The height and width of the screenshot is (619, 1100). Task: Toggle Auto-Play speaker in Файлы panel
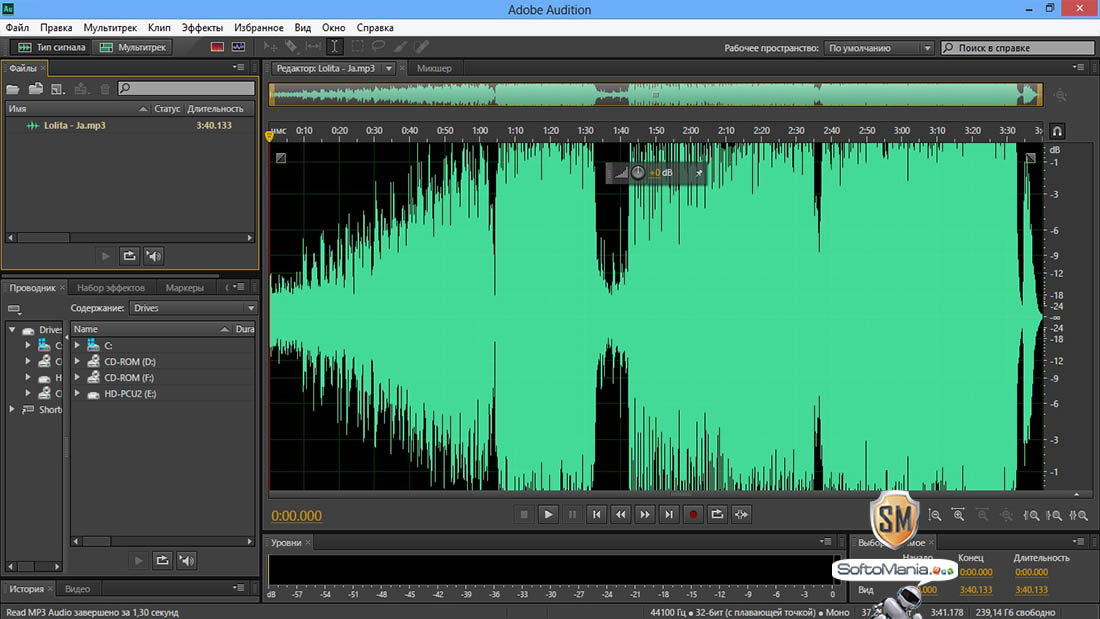(154, 256)
